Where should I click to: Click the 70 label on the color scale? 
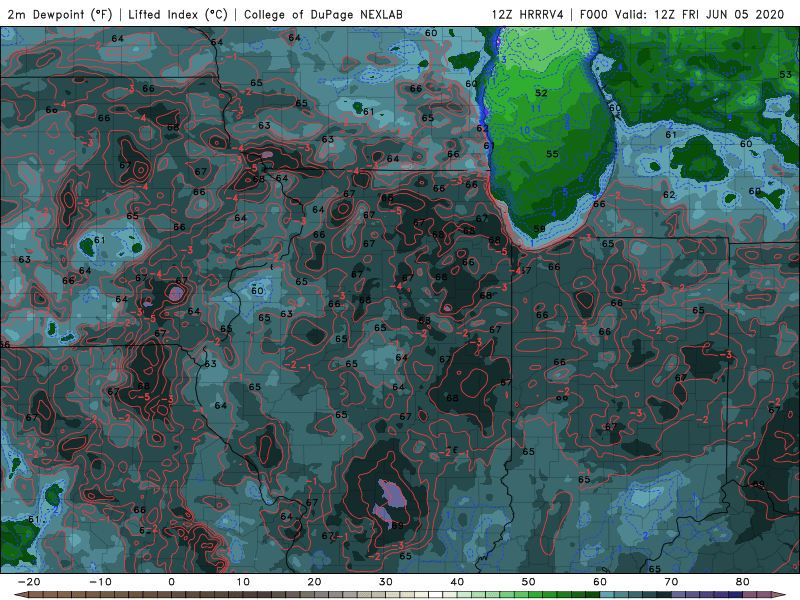coord(671,582)
